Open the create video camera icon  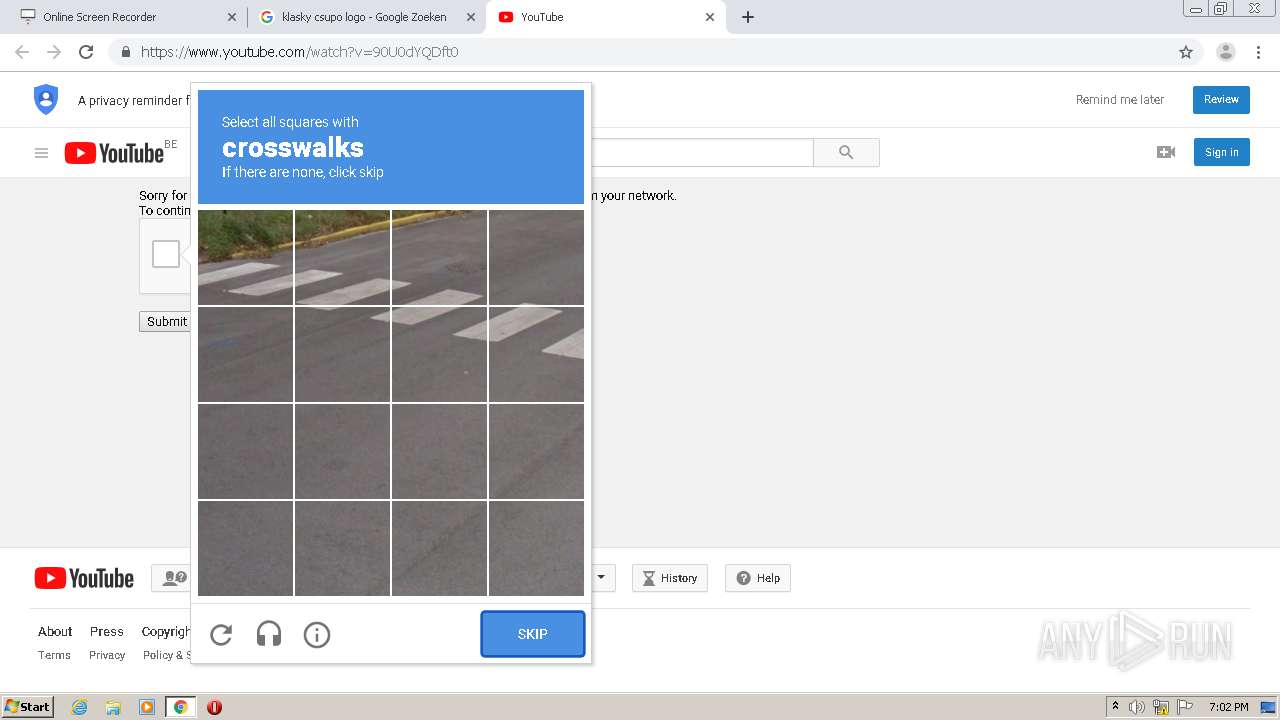click(1166, 152)
